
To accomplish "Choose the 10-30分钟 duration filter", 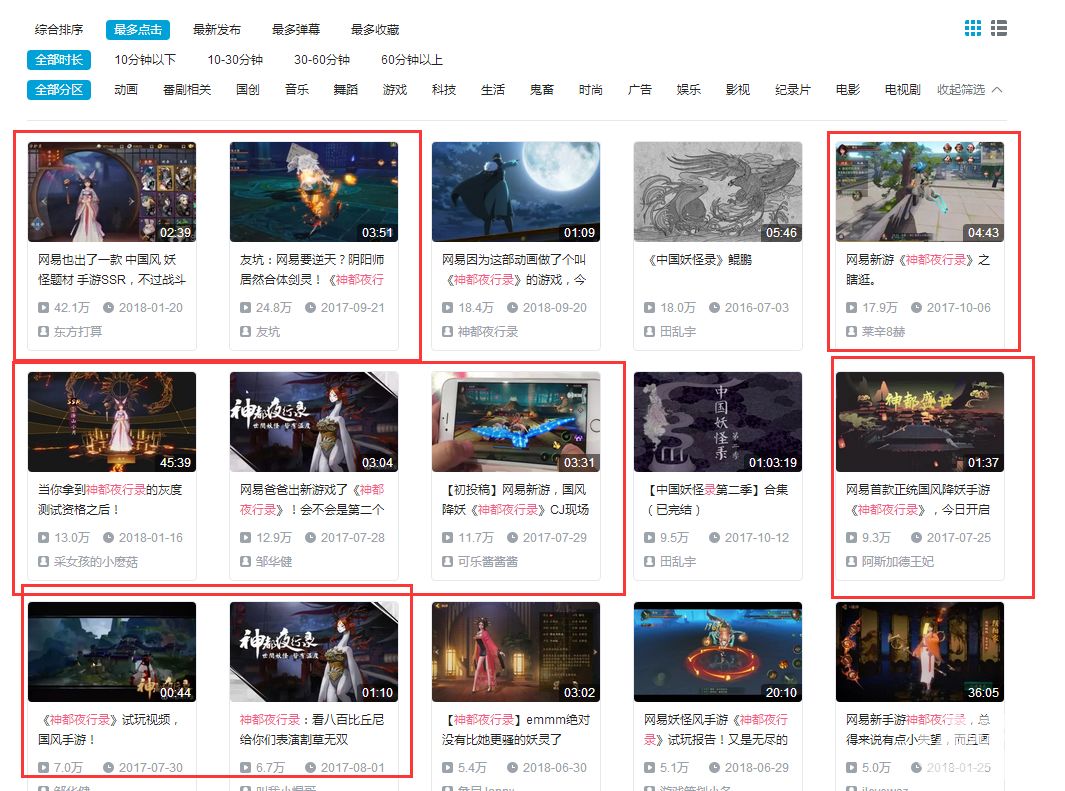I will click(x=235, y=60).
